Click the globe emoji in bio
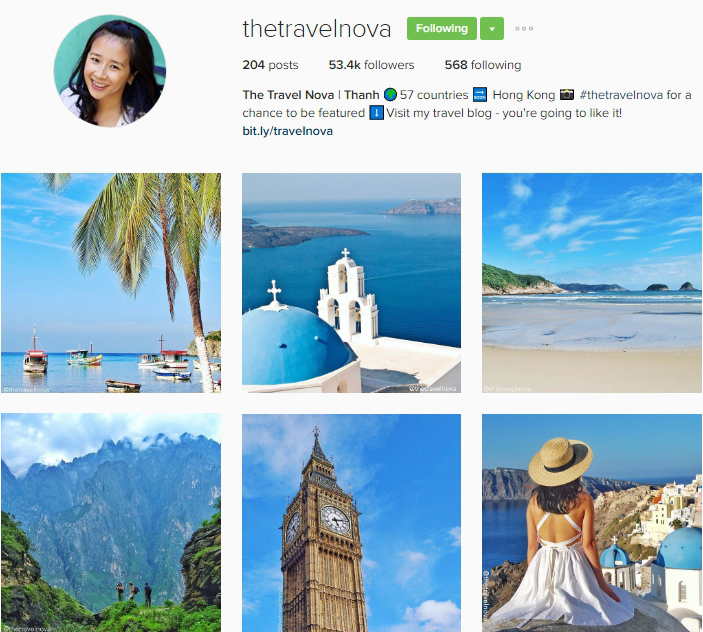 pos(390,95)
